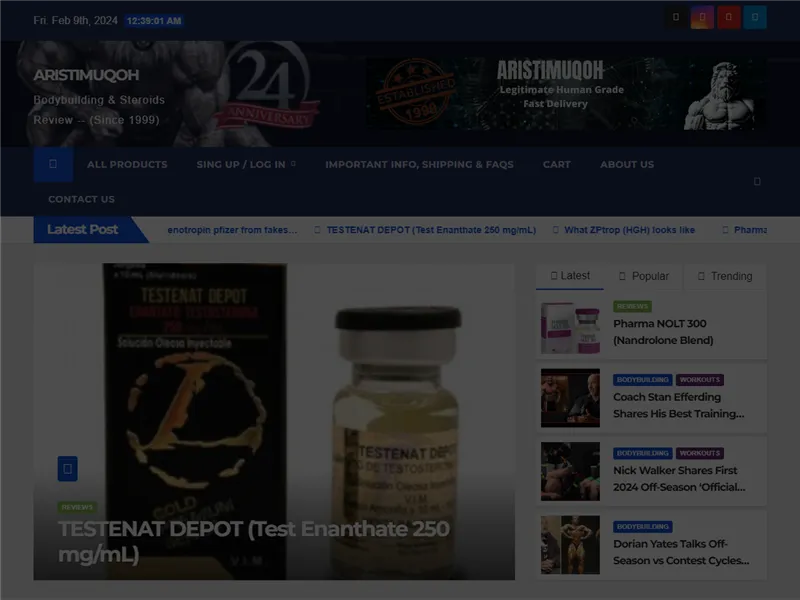Open the YouTube social icon
This screenshot has width=800, height=600.
click(x=728, y=17)
